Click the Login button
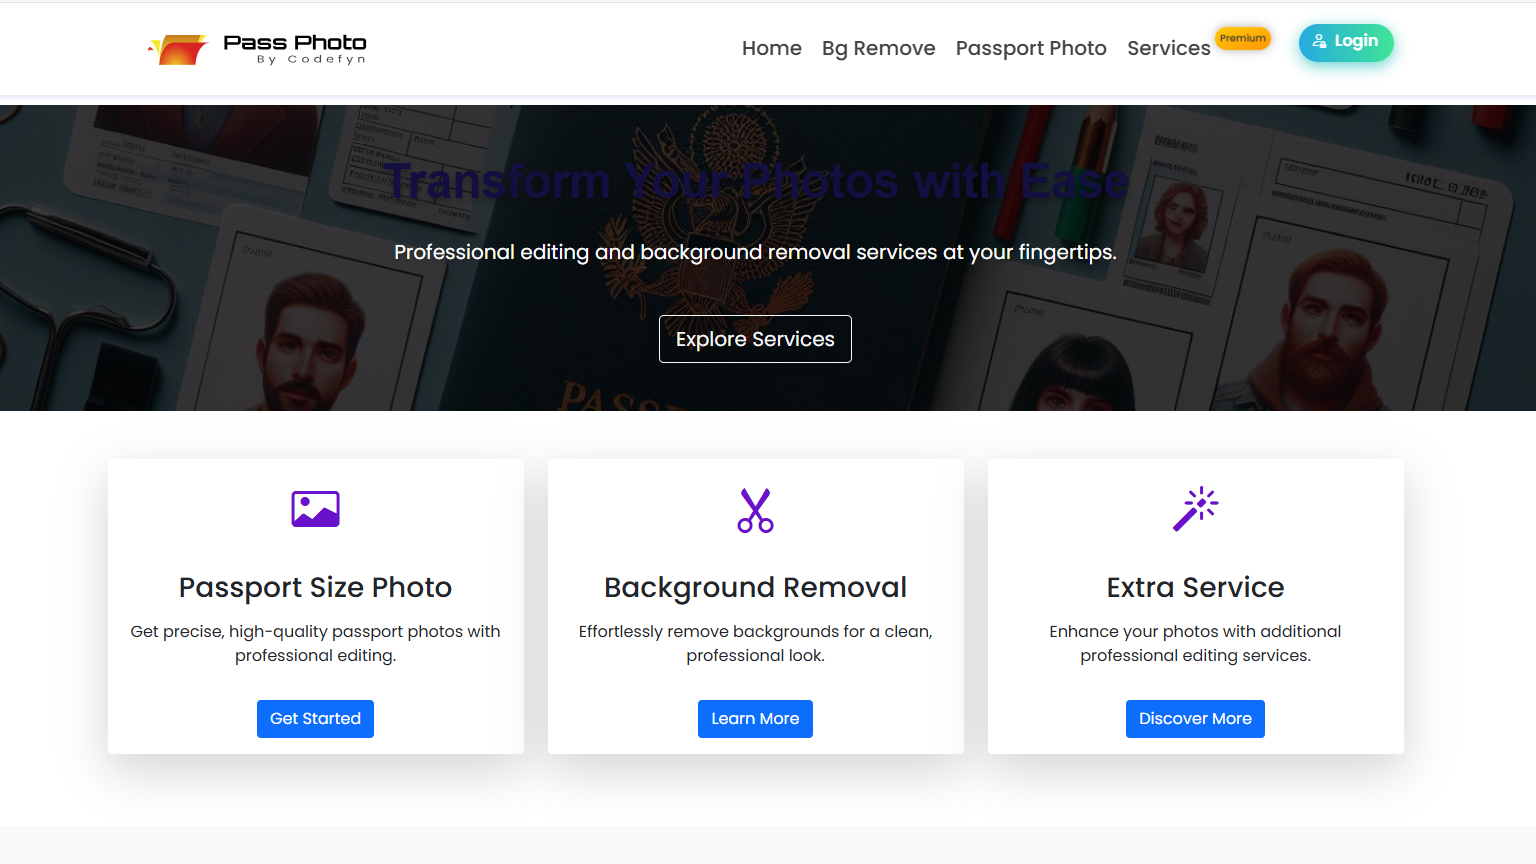This screenshot has height=864, width=1536. click(x=1346, y=42)
